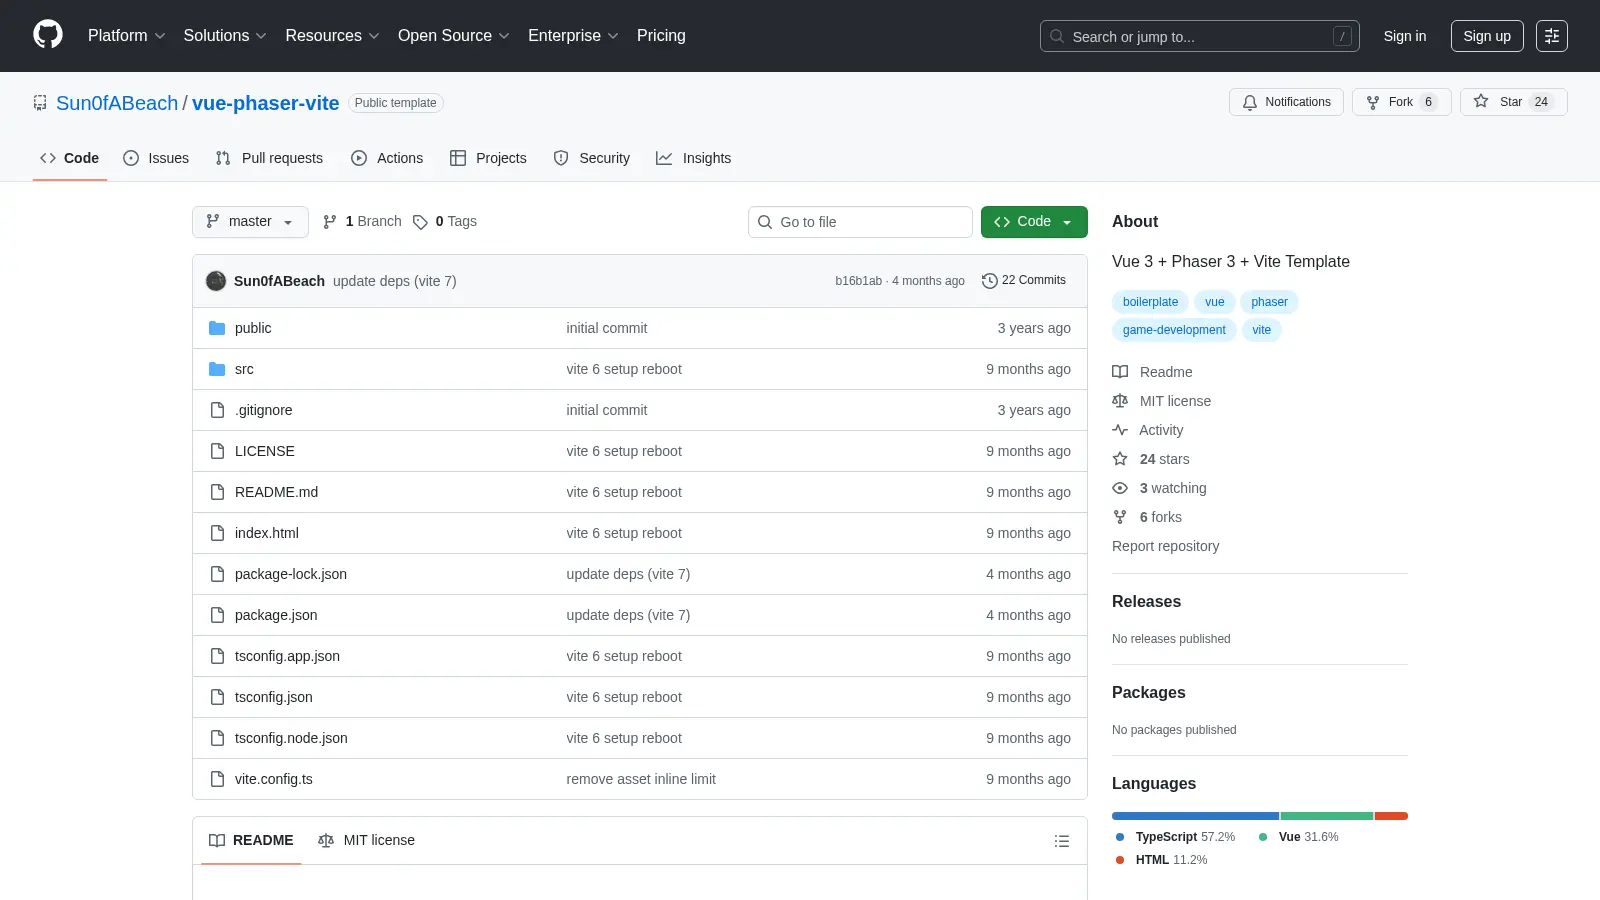This screenshot has width=1600, height=900.
Task: Open the tsconfig.app.json file
Action: pos(287,656)
